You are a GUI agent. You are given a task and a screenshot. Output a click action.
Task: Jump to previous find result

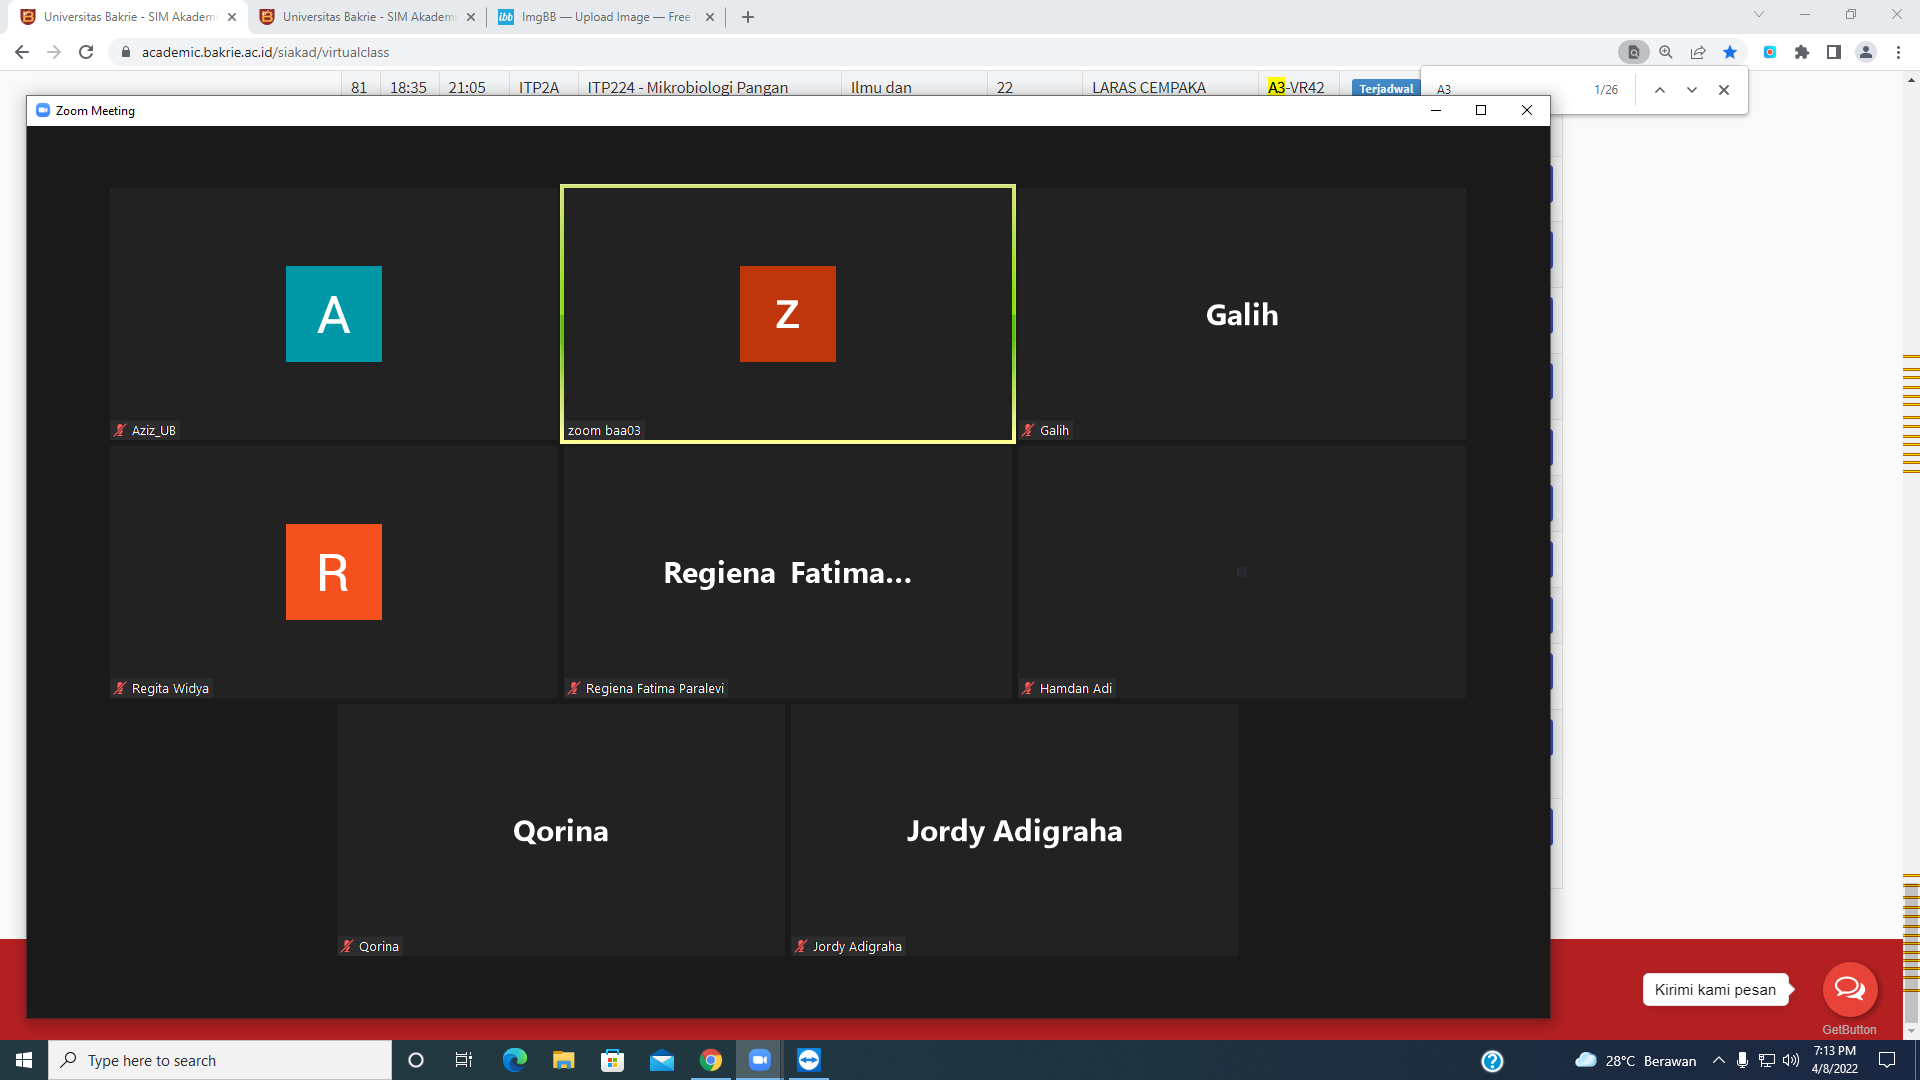[x=1660, y=90]
